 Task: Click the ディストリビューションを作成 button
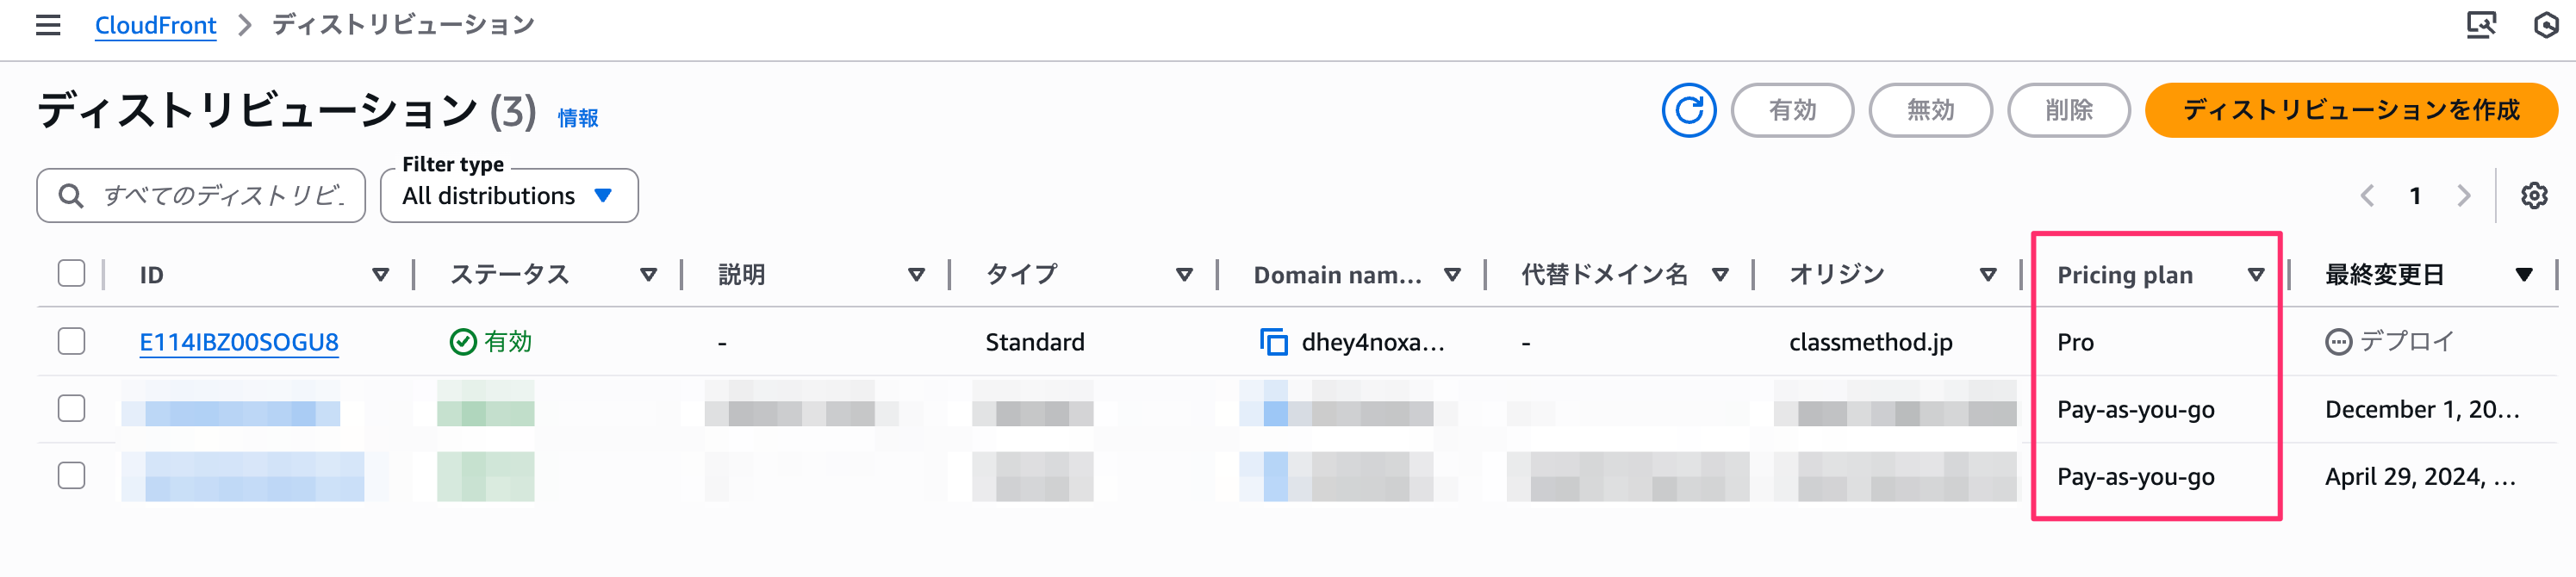tap(2350, 110)
